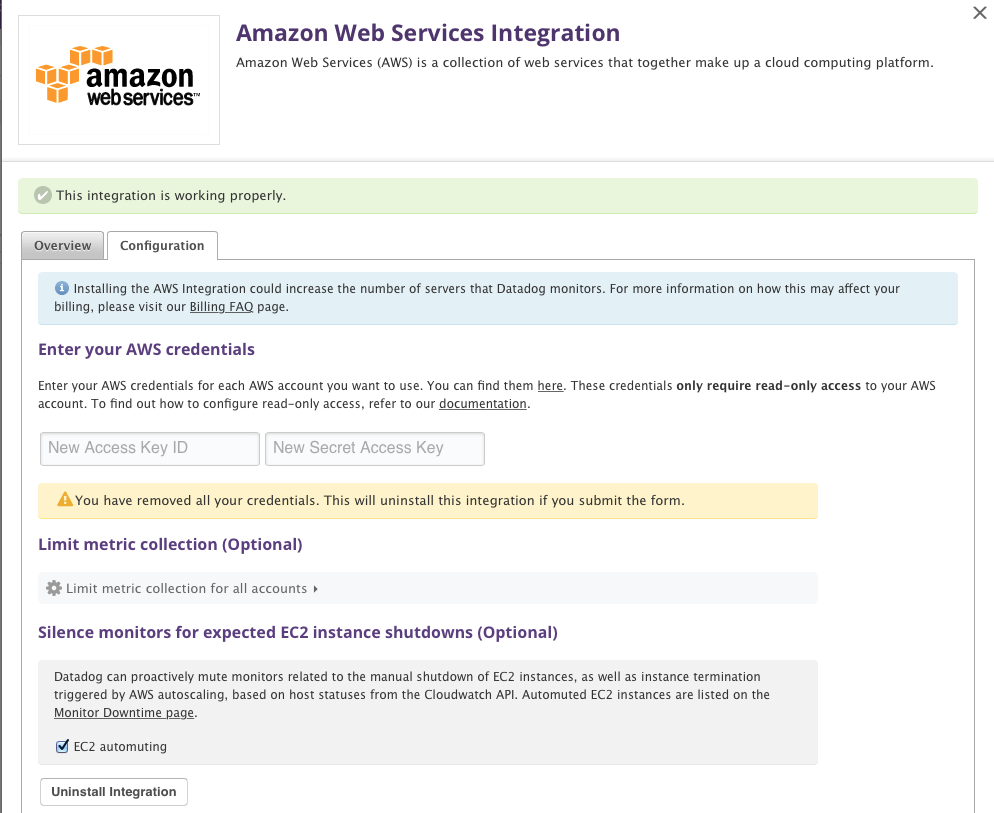Screen dimensions: 994x813
Task: Click "Limit metric collection for all accounts" text
Action: (x=186, y=589)
